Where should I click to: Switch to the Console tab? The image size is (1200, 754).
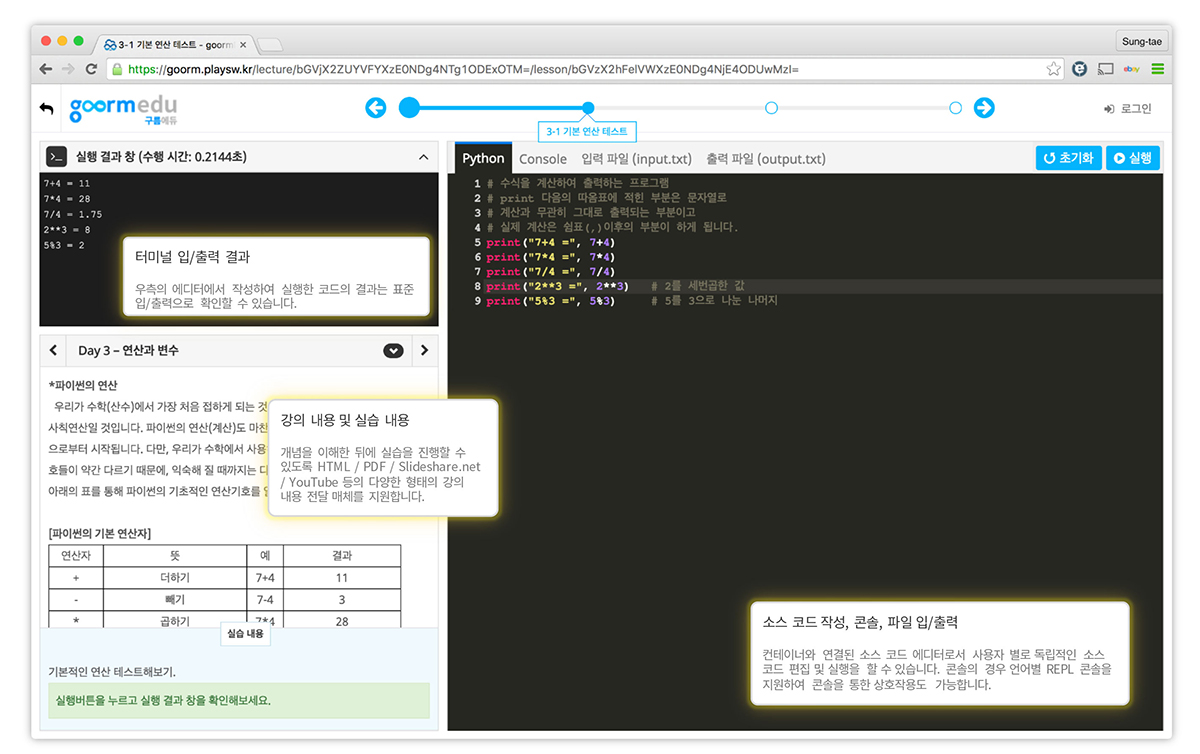543,159
